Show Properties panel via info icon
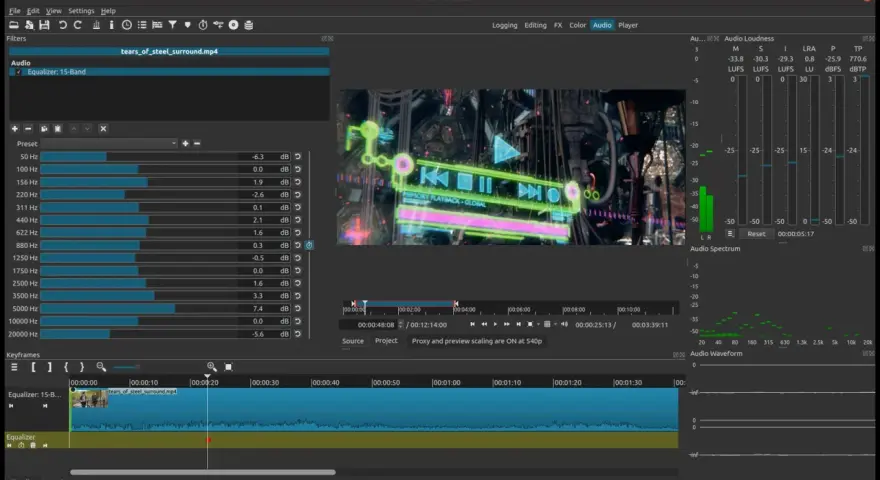 [x=111, y=25]
